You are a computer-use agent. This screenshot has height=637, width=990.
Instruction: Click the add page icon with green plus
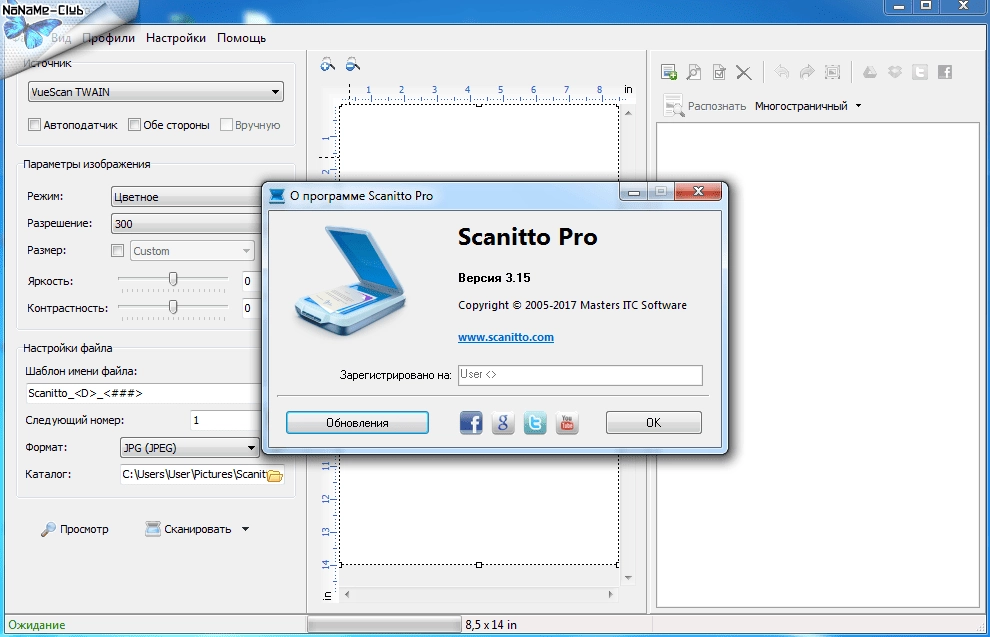tap(669, 72)
